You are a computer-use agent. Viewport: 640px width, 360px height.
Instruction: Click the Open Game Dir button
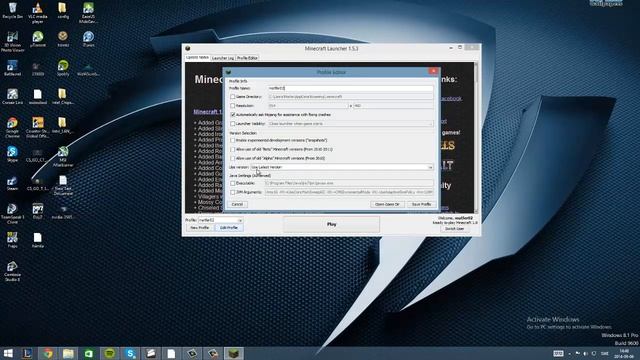[x=387, y=204]
